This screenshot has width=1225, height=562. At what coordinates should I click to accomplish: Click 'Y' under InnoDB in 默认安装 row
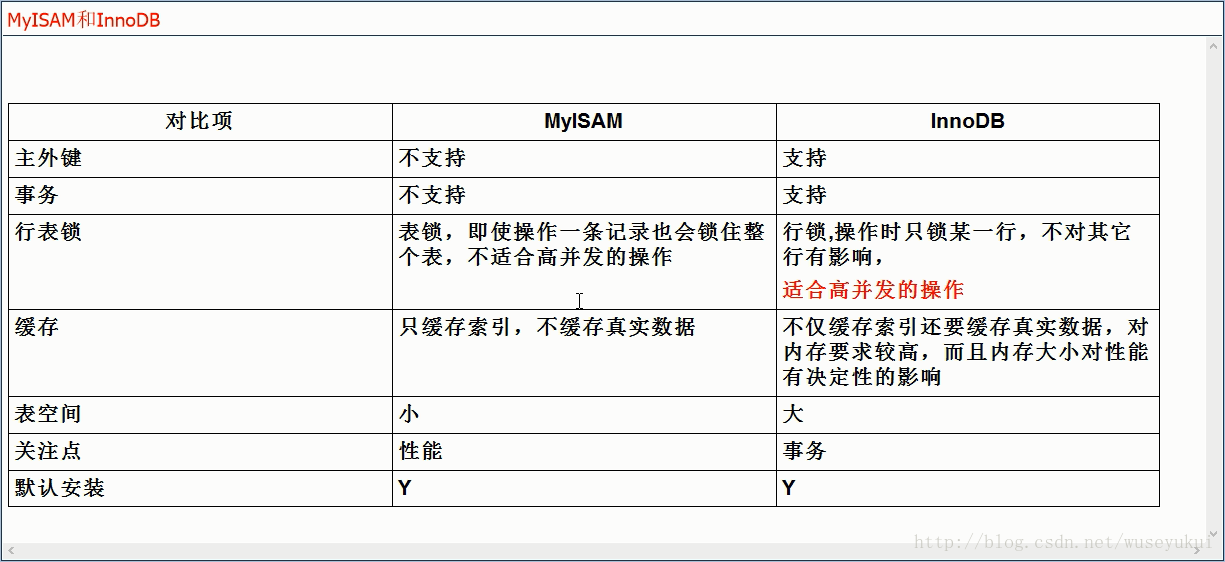coord(789,488)
